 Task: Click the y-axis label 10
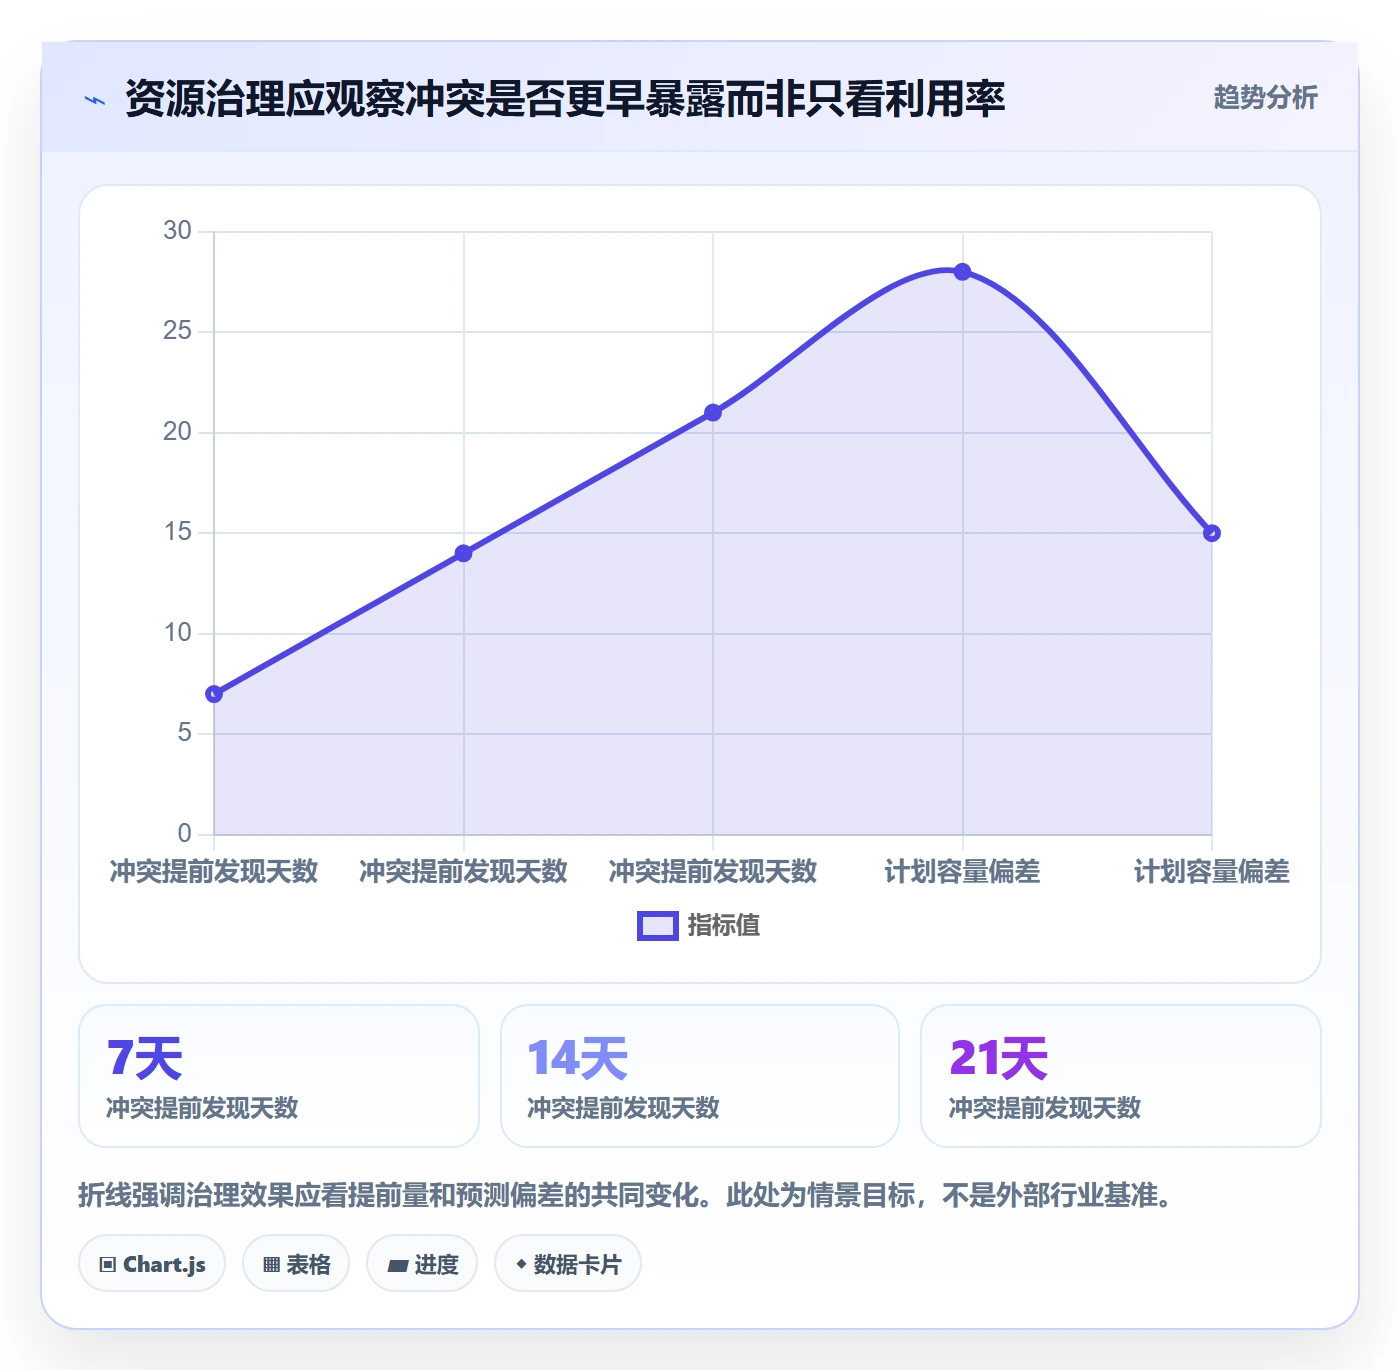(x=177, y=633)
